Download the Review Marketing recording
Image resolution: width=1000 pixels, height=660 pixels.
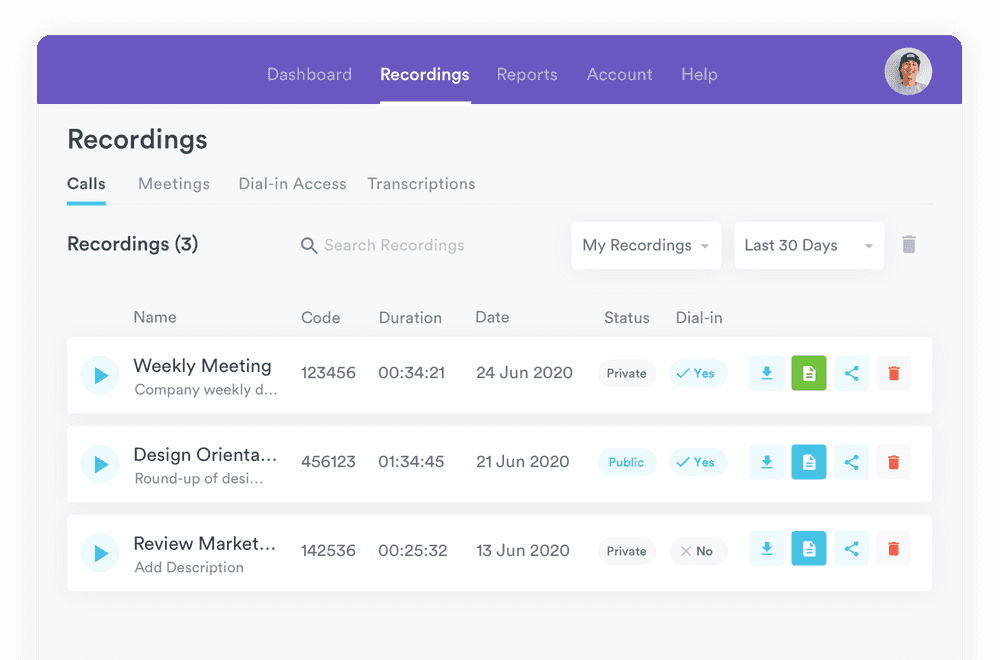click(767, 550)
